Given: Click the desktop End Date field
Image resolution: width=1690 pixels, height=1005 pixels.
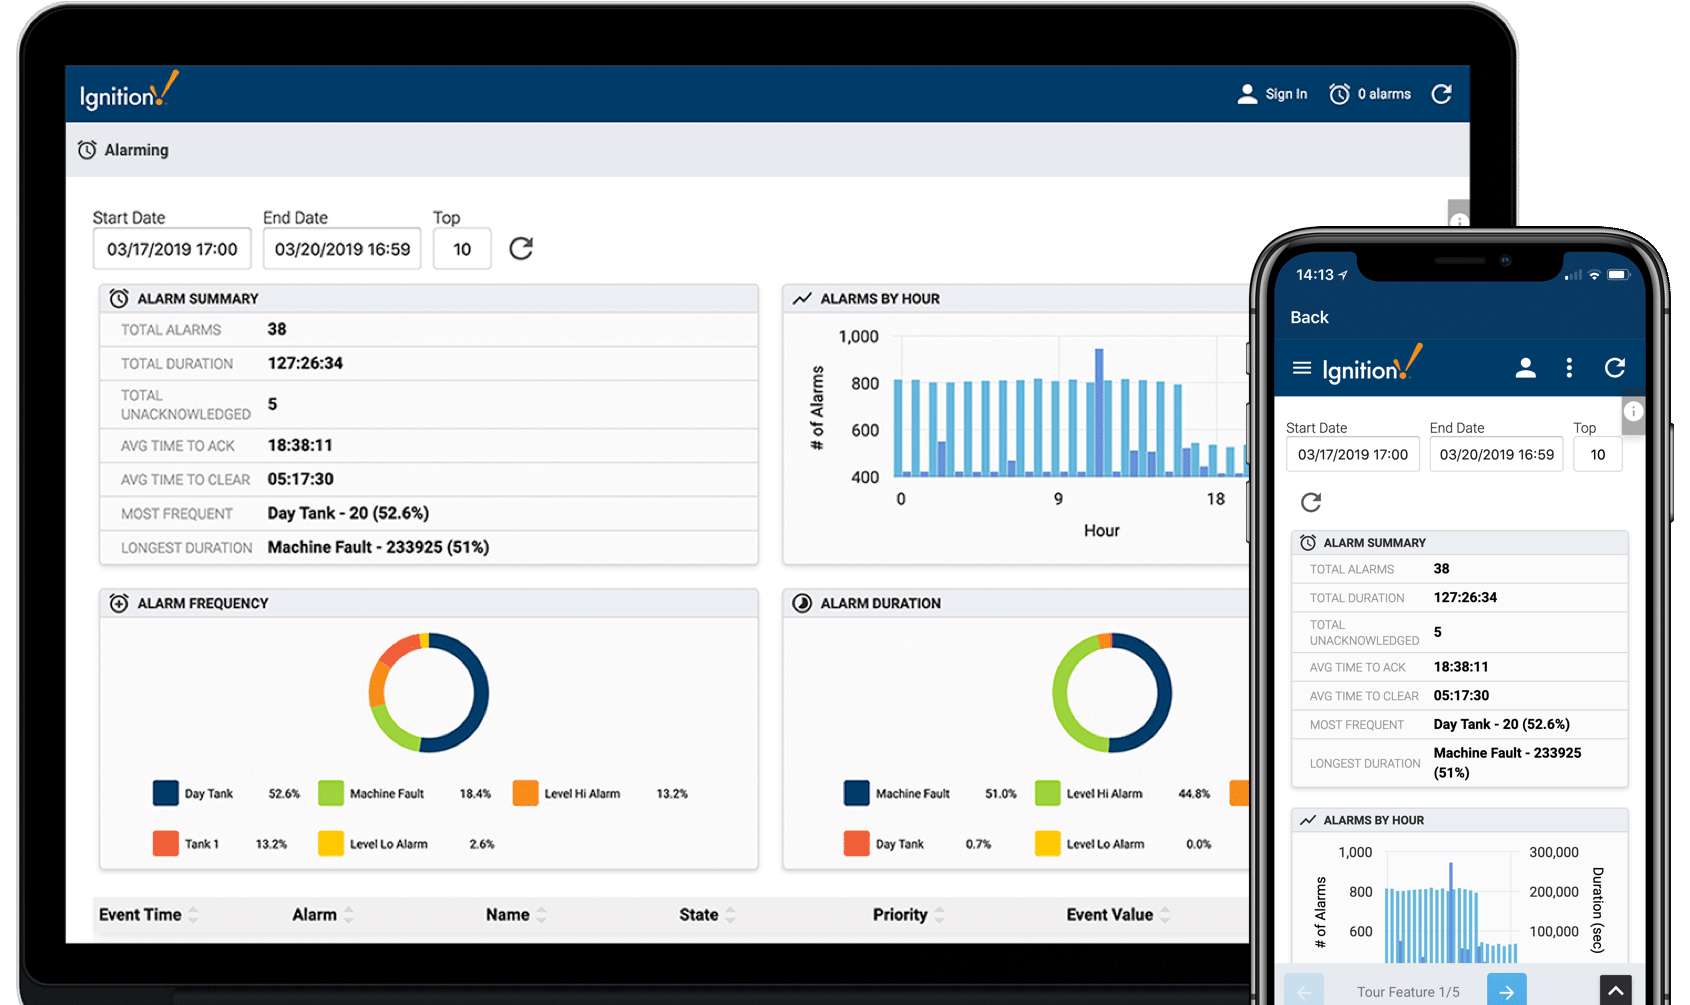Looking at the screenshot, I should [342, 249].
